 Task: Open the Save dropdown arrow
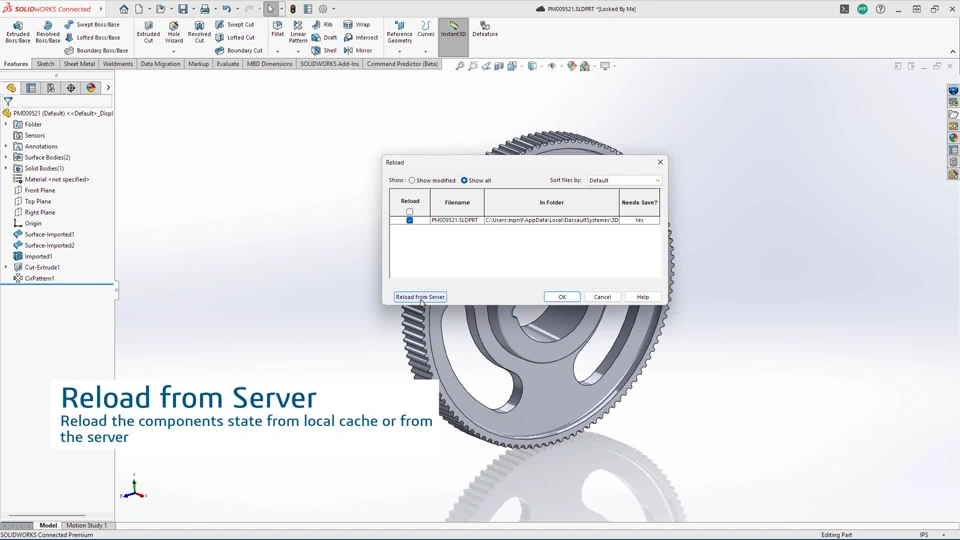click(192, 9)
